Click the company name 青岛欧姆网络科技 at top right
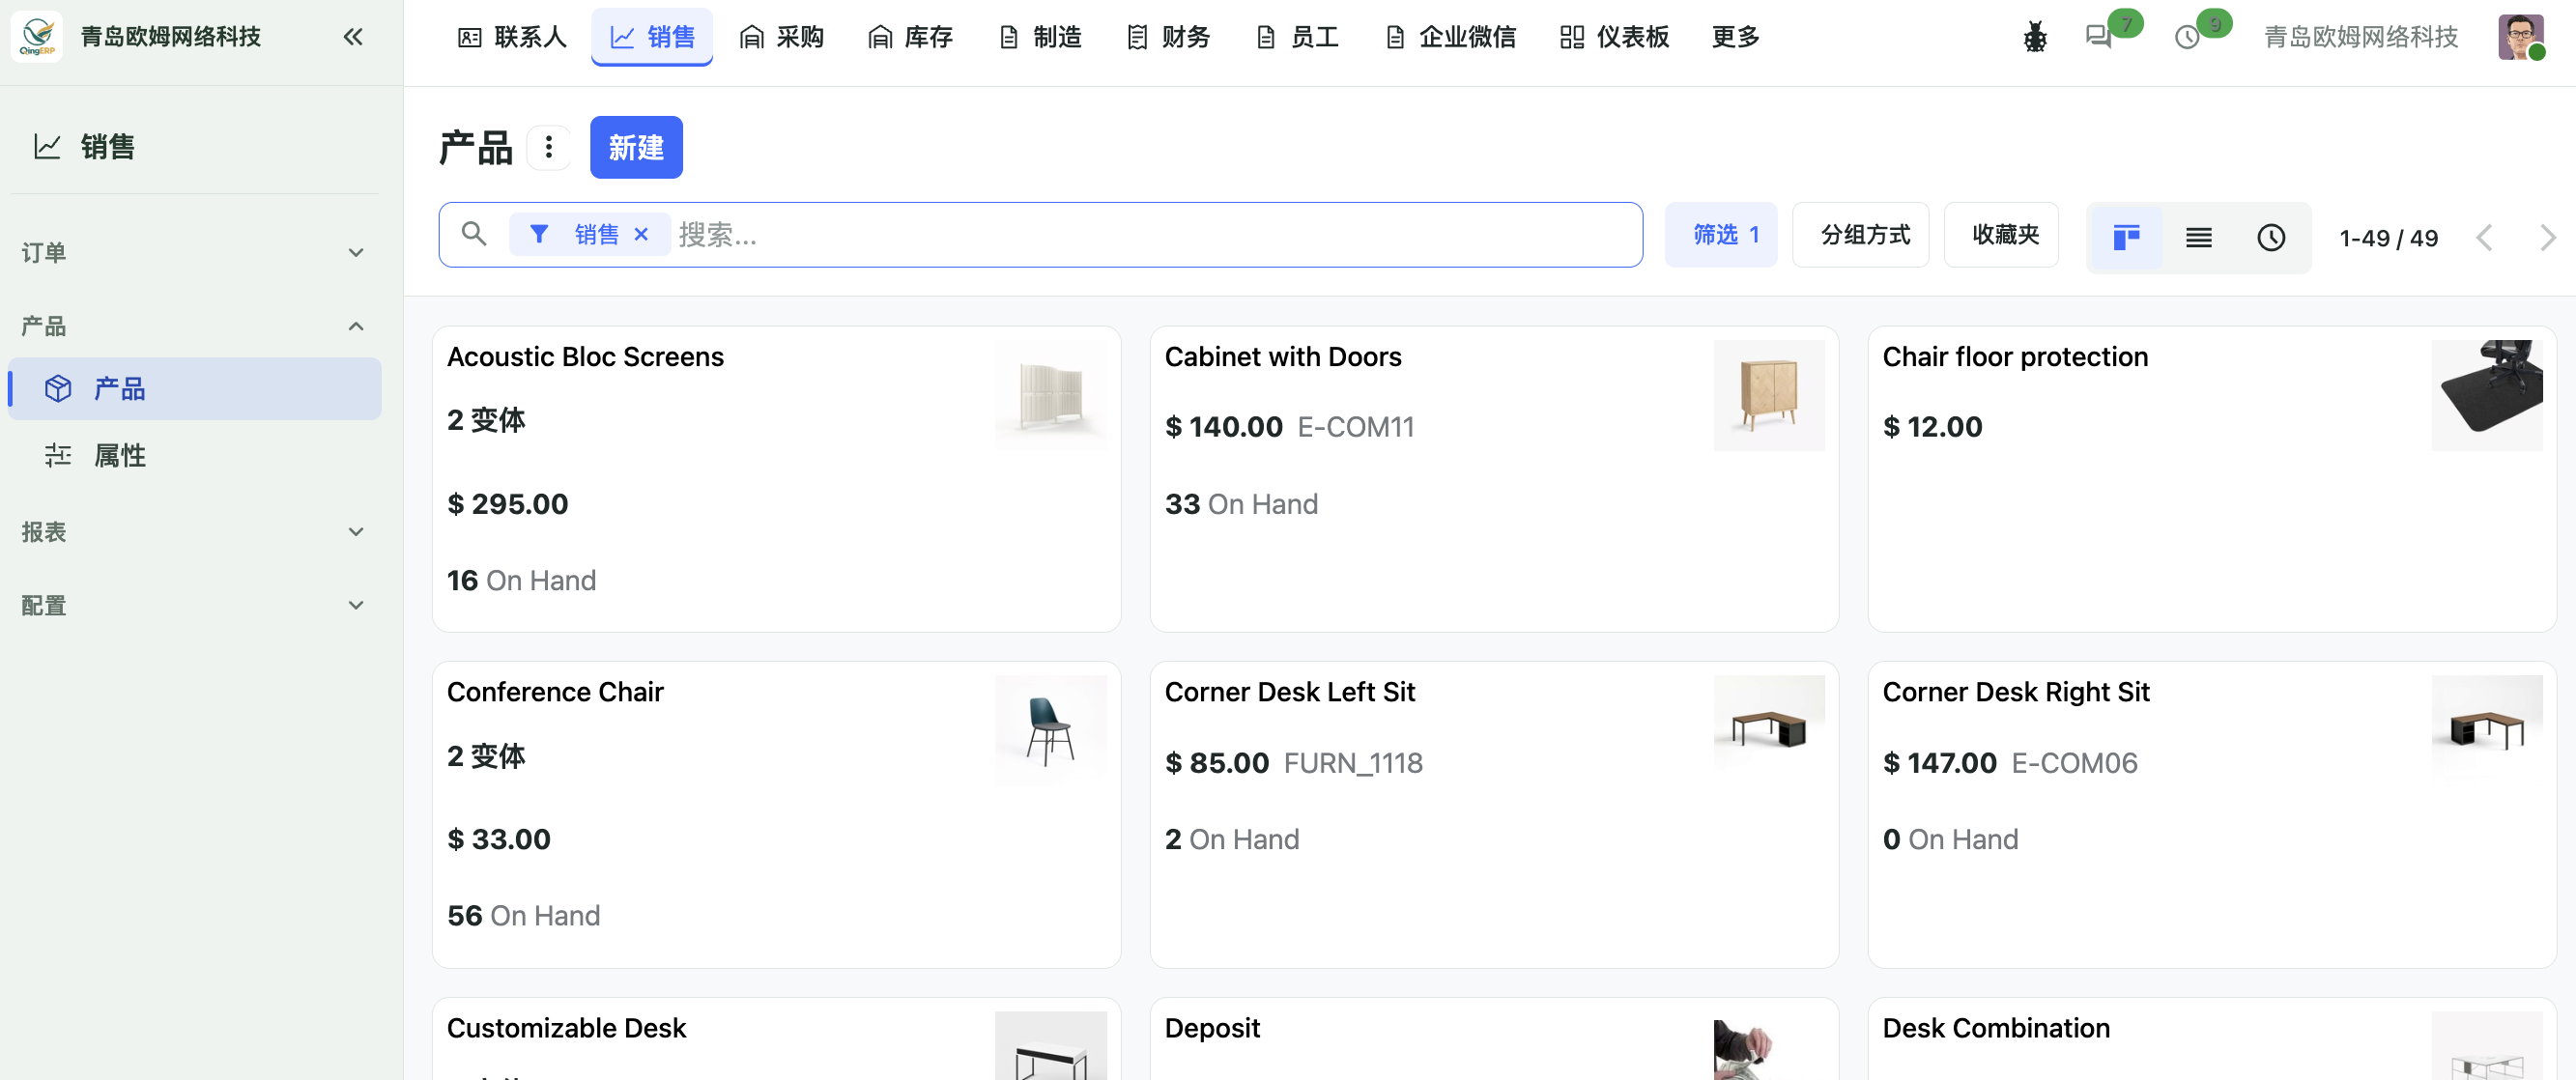The width and height of the screenshot is (2576, 1080). 2360,37
